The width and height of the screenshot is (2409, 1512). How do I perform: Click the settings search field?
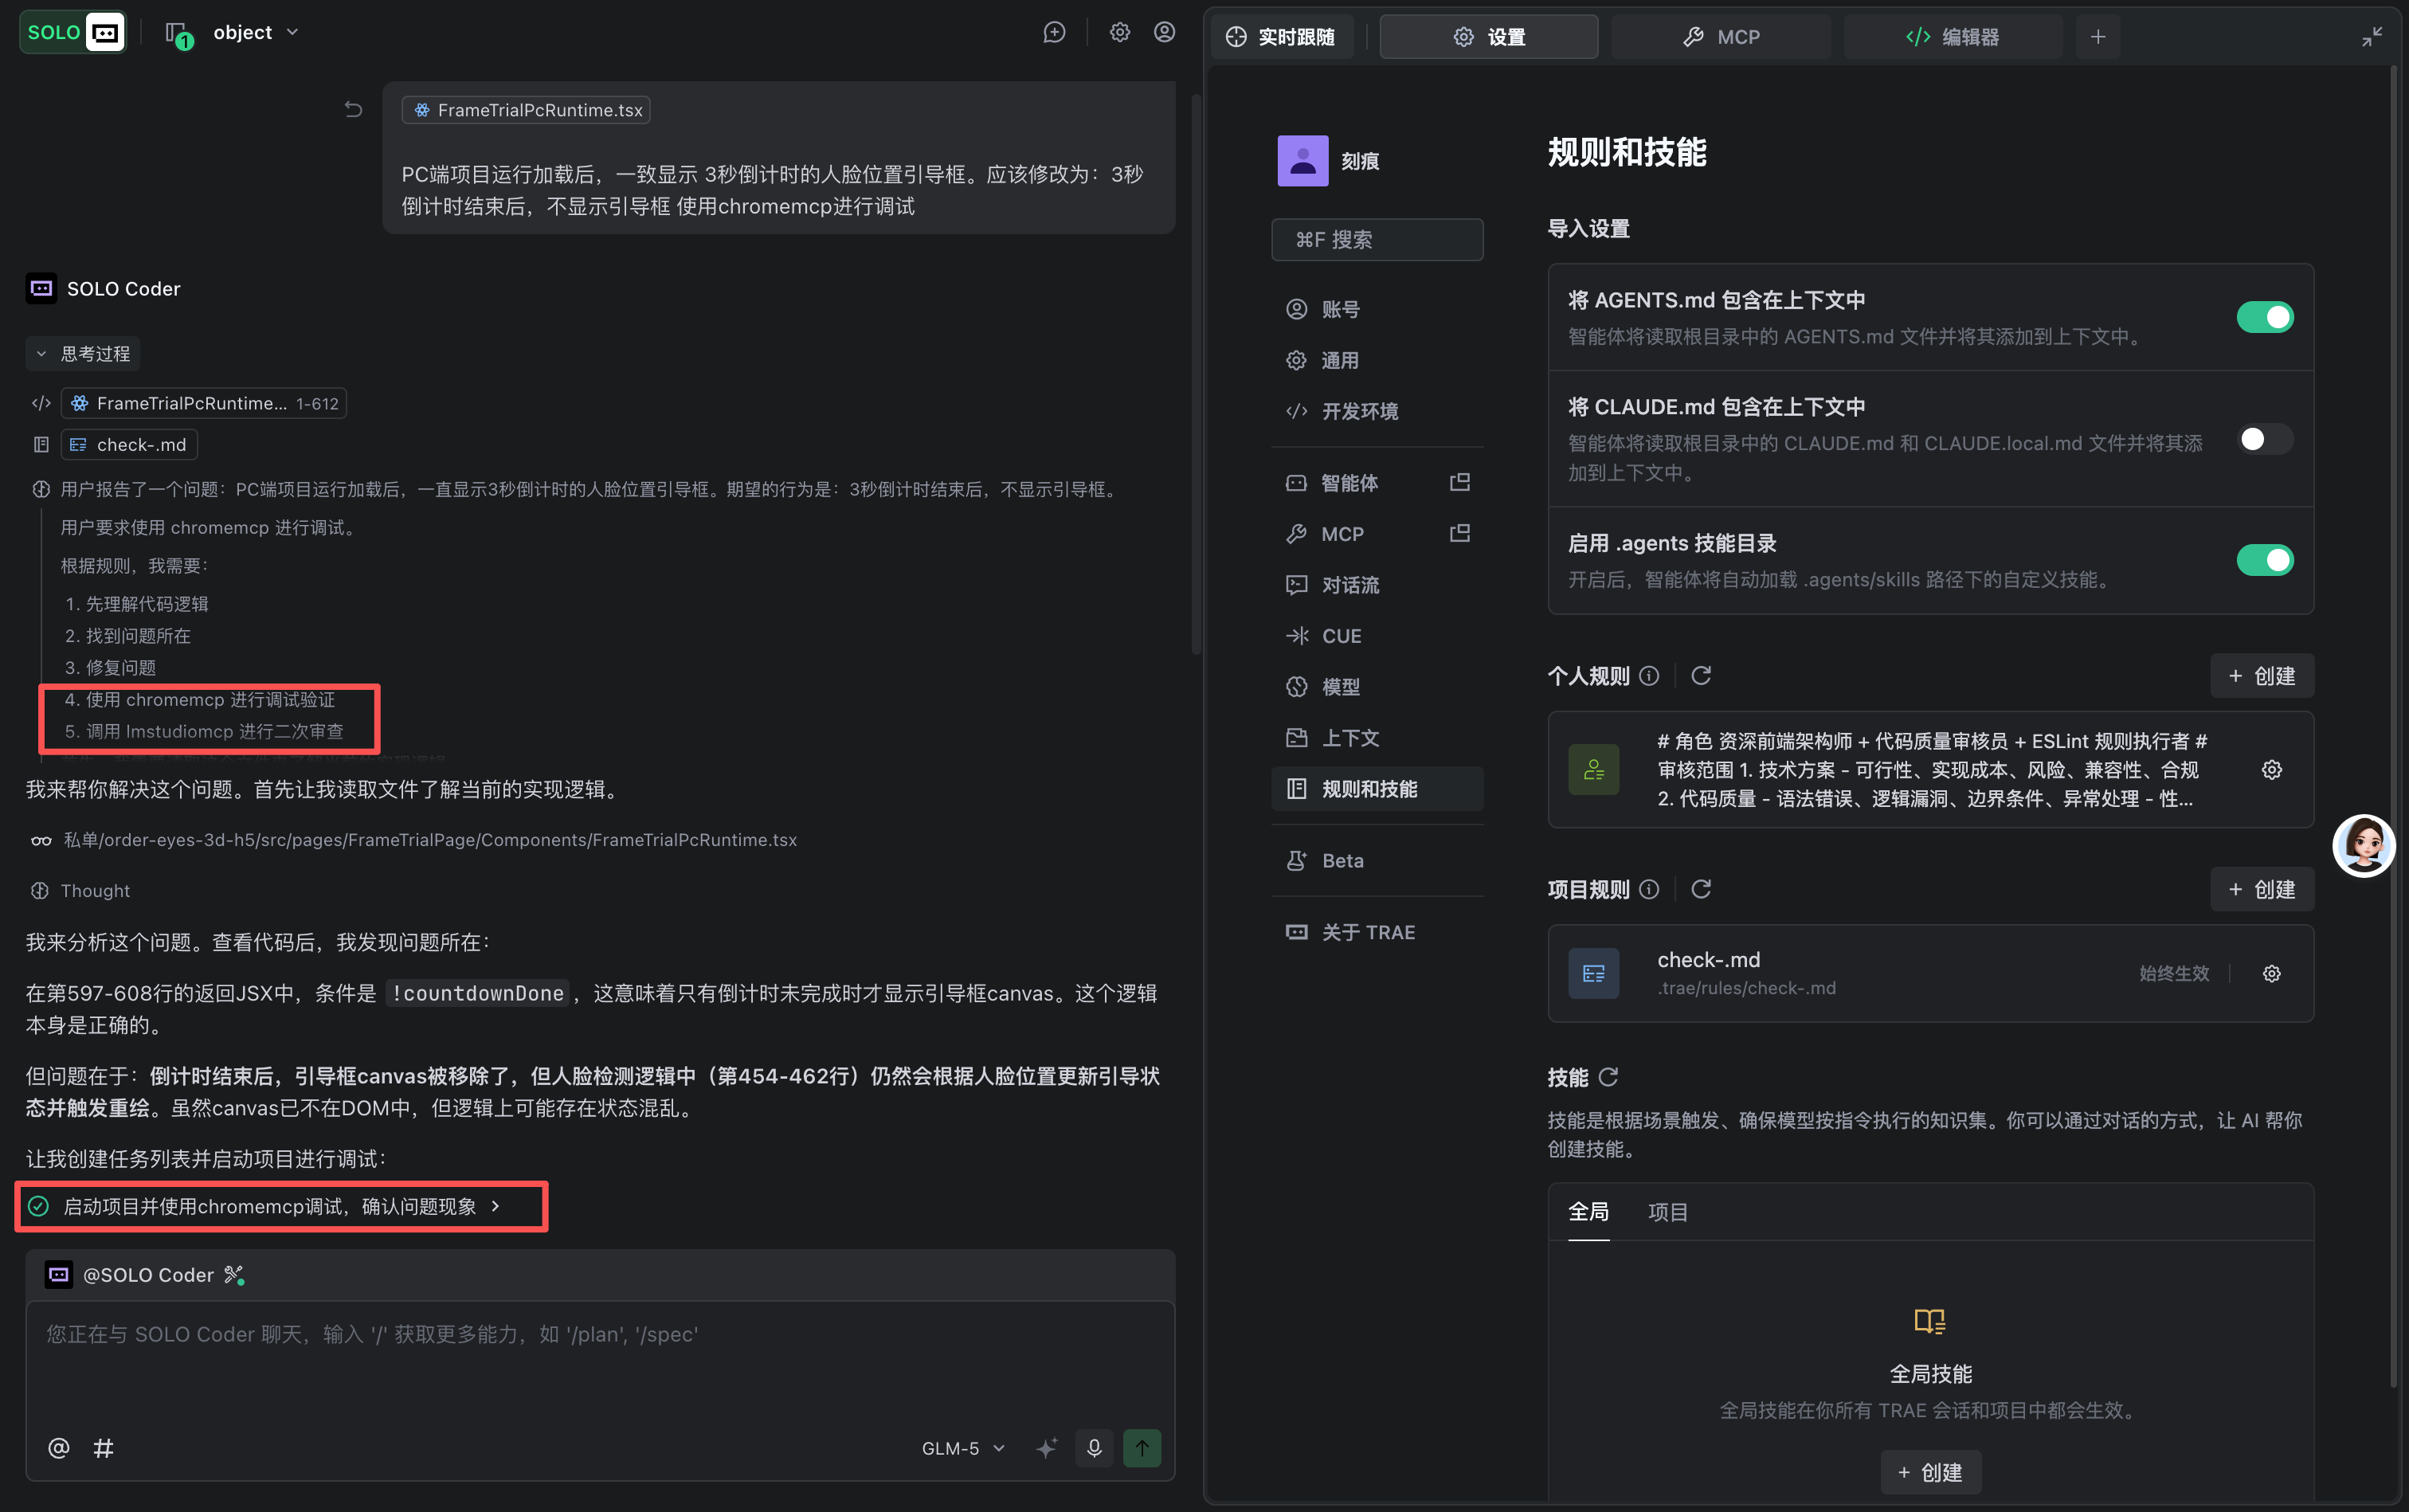coord(1376,240)
